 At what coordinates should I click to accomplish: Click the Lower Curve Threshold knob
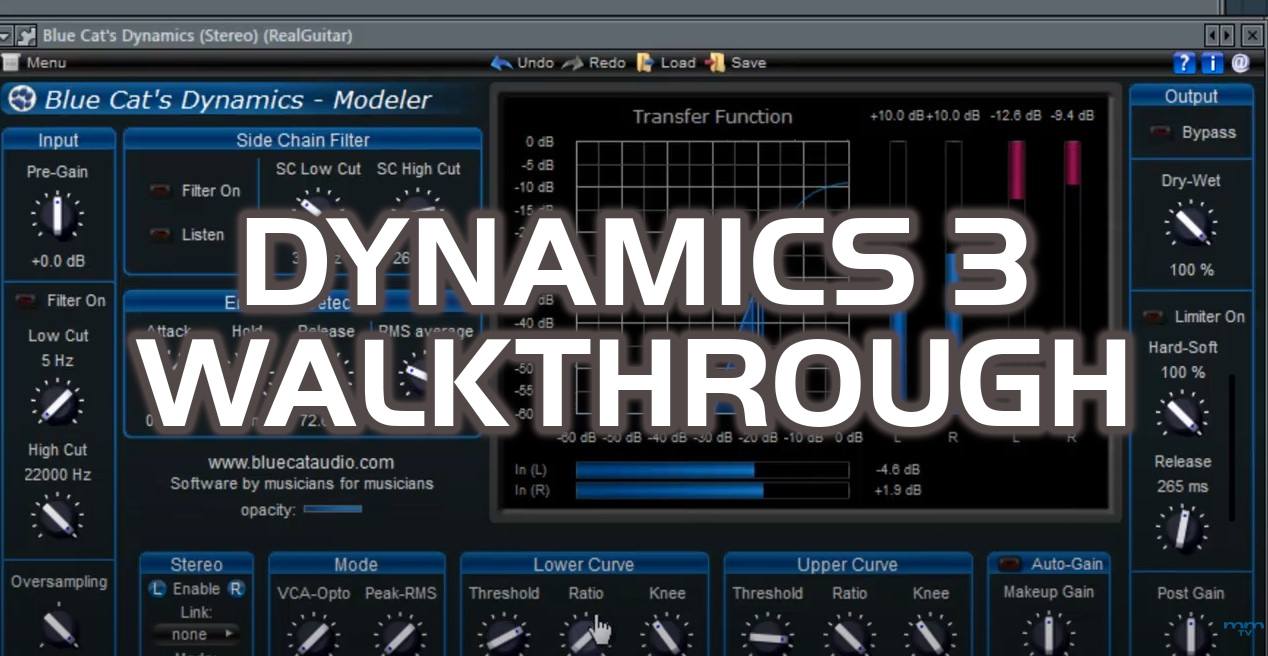pyautogui.click(x=503, y=636)
